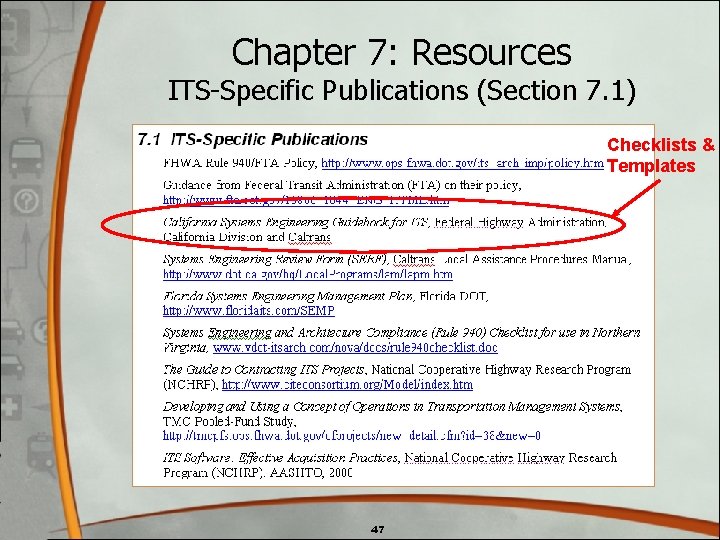Click 'California Systems Engineering Guidebook for ITS' text

[x=296, y=223]
